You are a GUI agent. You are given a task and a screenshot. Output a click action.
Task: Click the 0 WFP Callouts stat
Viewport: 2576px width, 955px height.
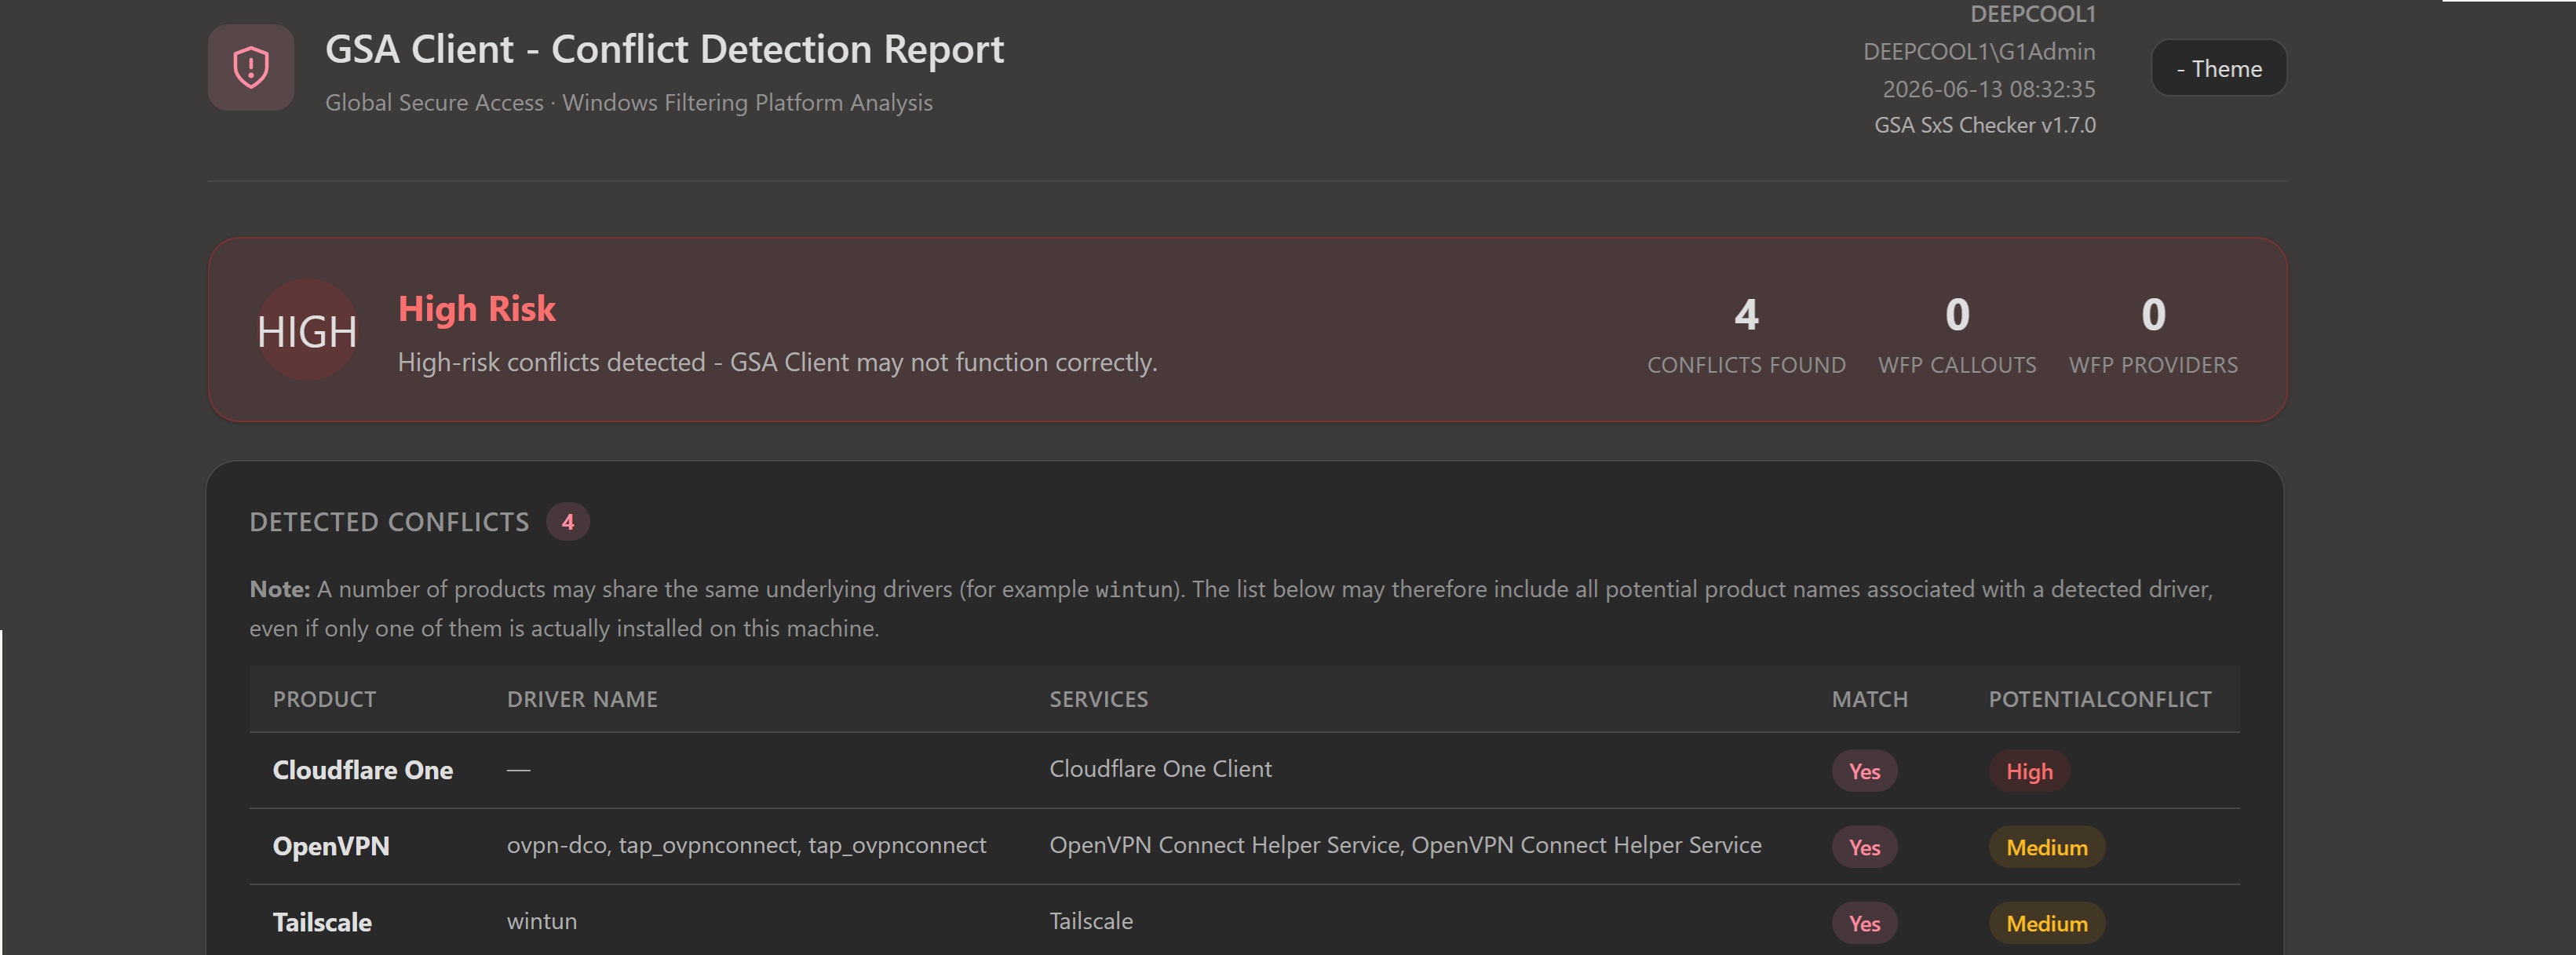pyautogui.click(x=1957, y=334)
